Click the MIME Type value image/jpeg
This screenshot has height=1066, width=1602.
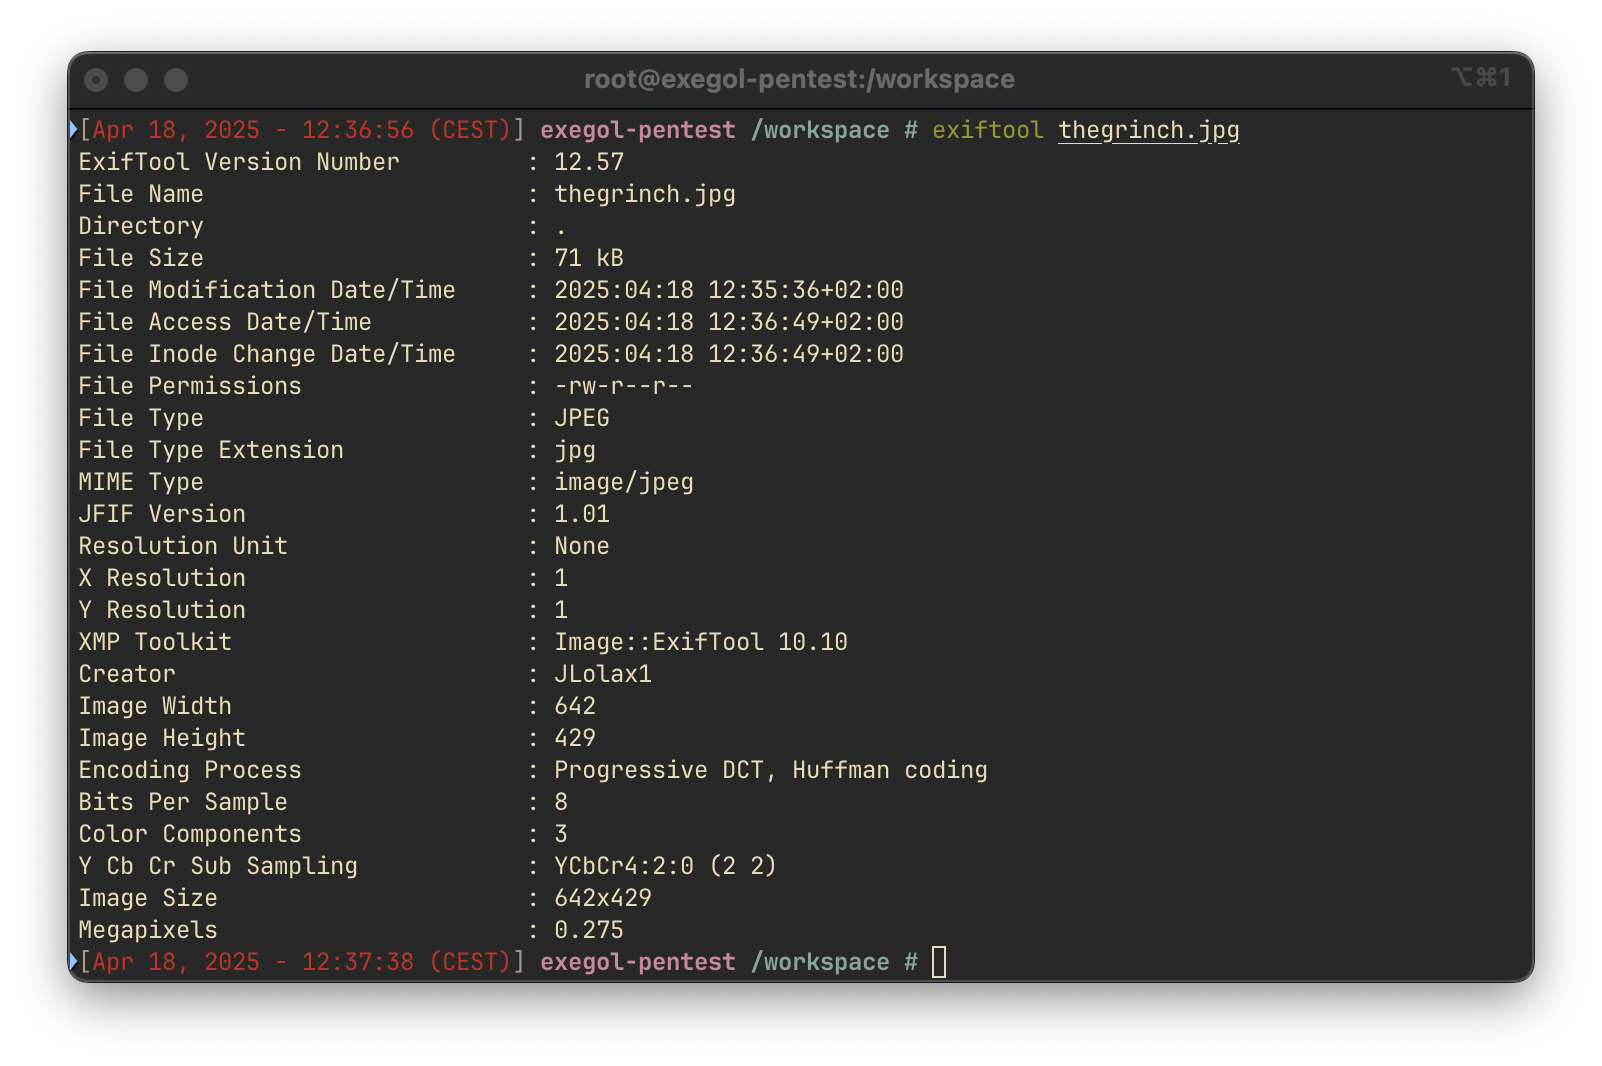click(624, 482)
